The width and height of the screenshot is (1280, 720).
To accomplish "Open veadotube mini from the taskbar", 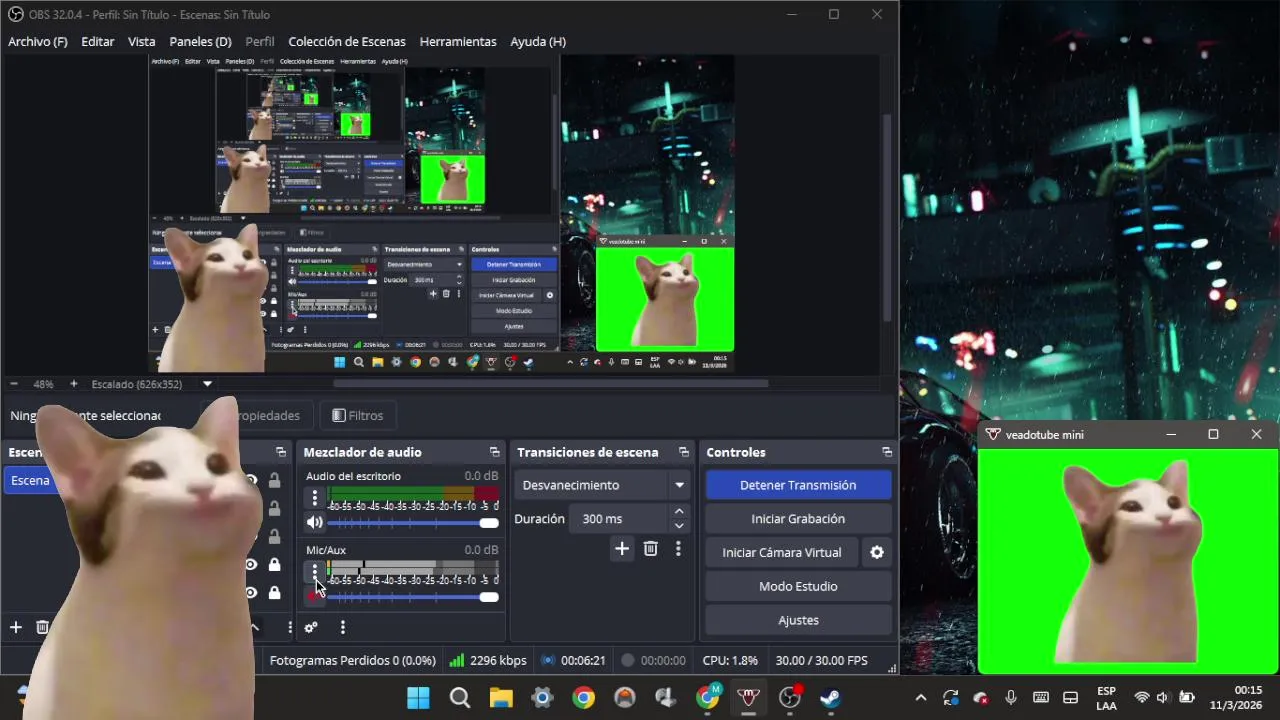I will click(748, 698).
